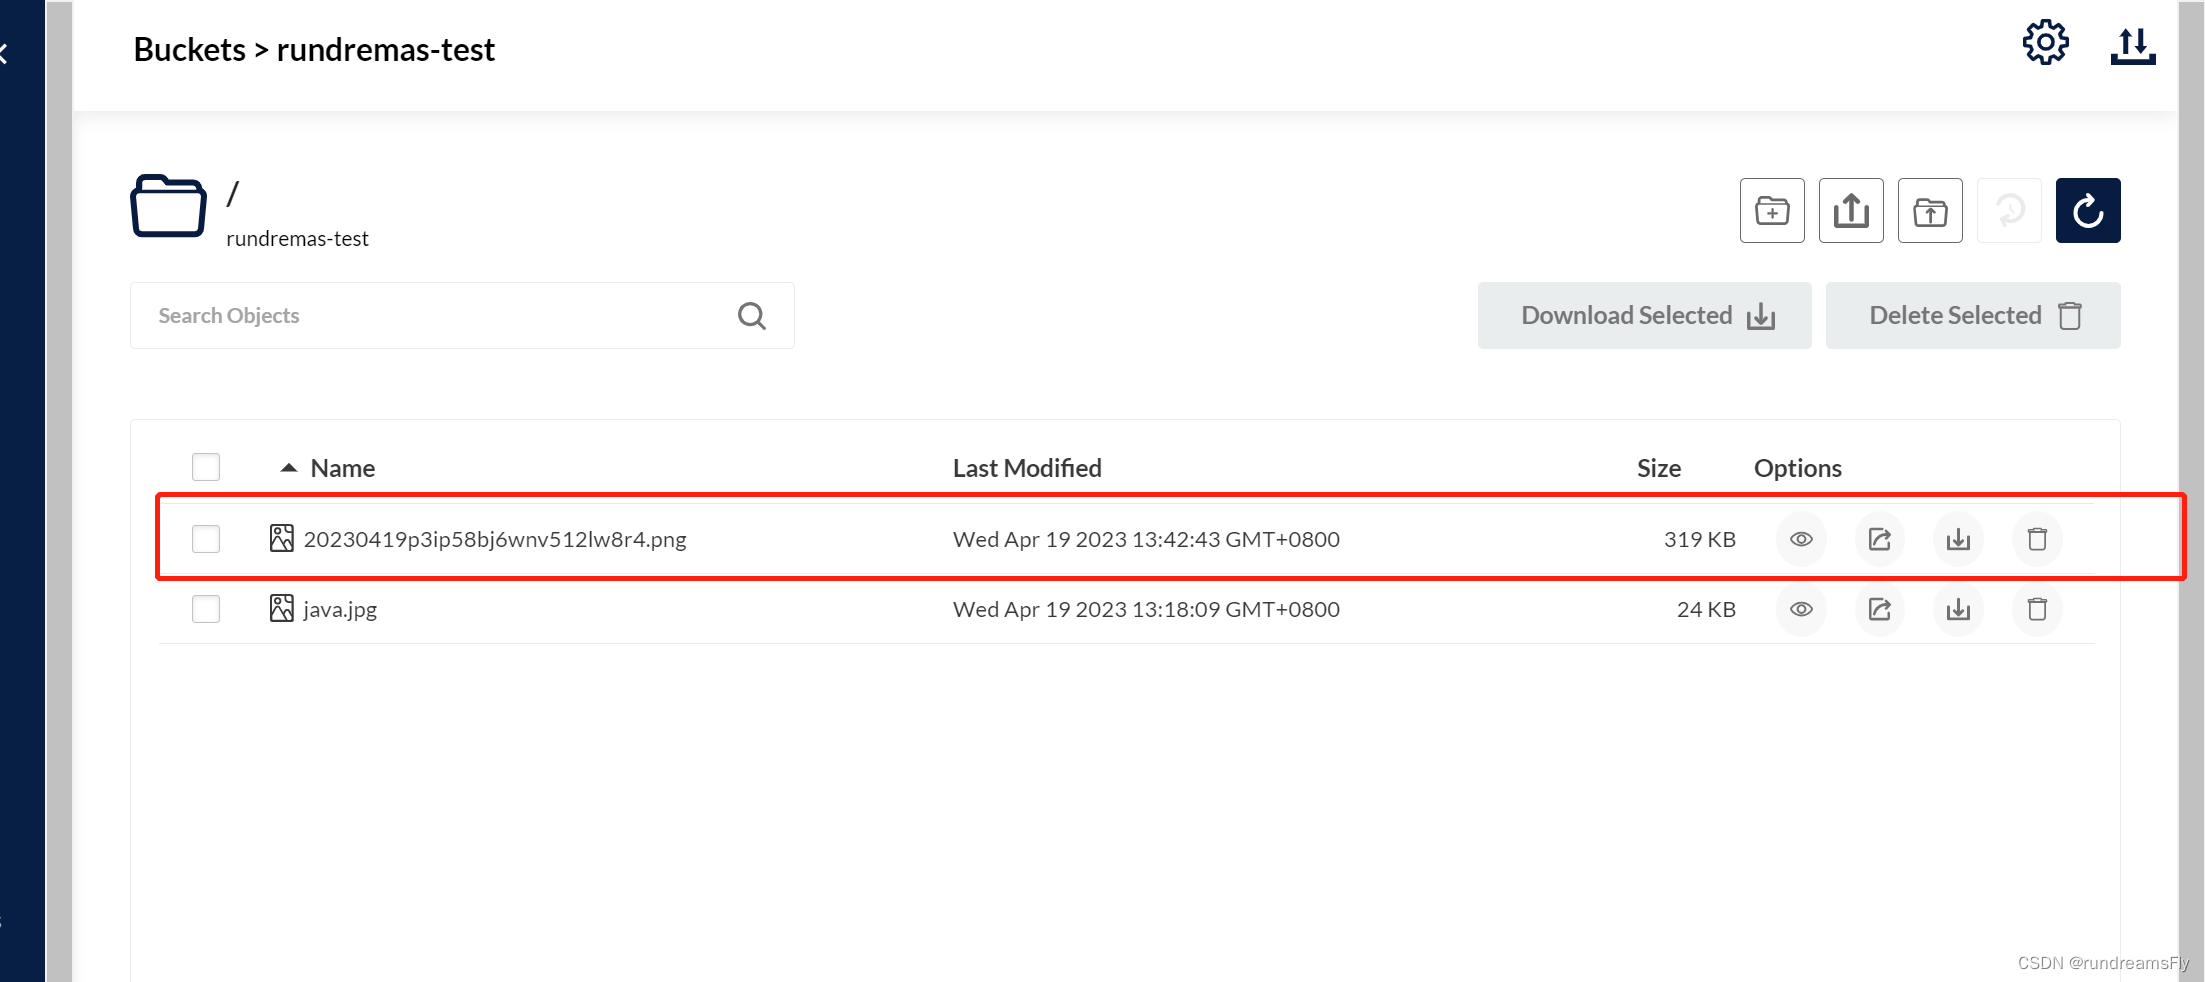Screen dimensions: 2205x982
Task: Click rundremas-test label under the path
Action: pyautogui.click(x=297, y=239)
